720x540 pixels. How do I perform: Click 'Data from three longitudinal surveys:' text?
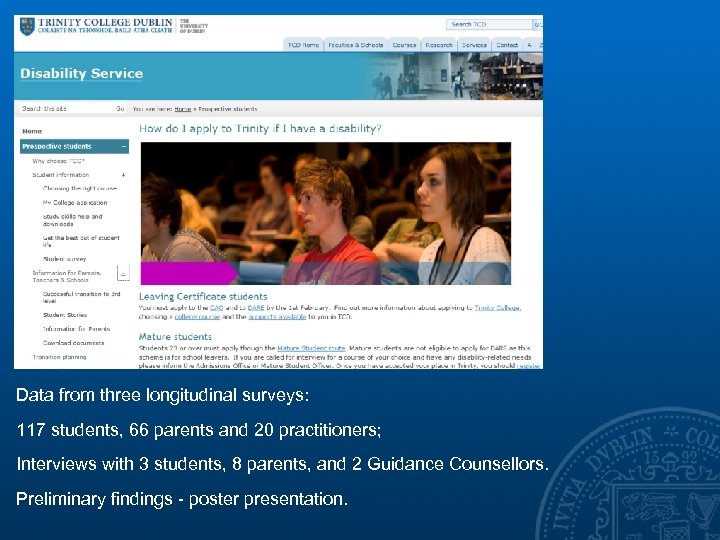[x=163, y=395]
